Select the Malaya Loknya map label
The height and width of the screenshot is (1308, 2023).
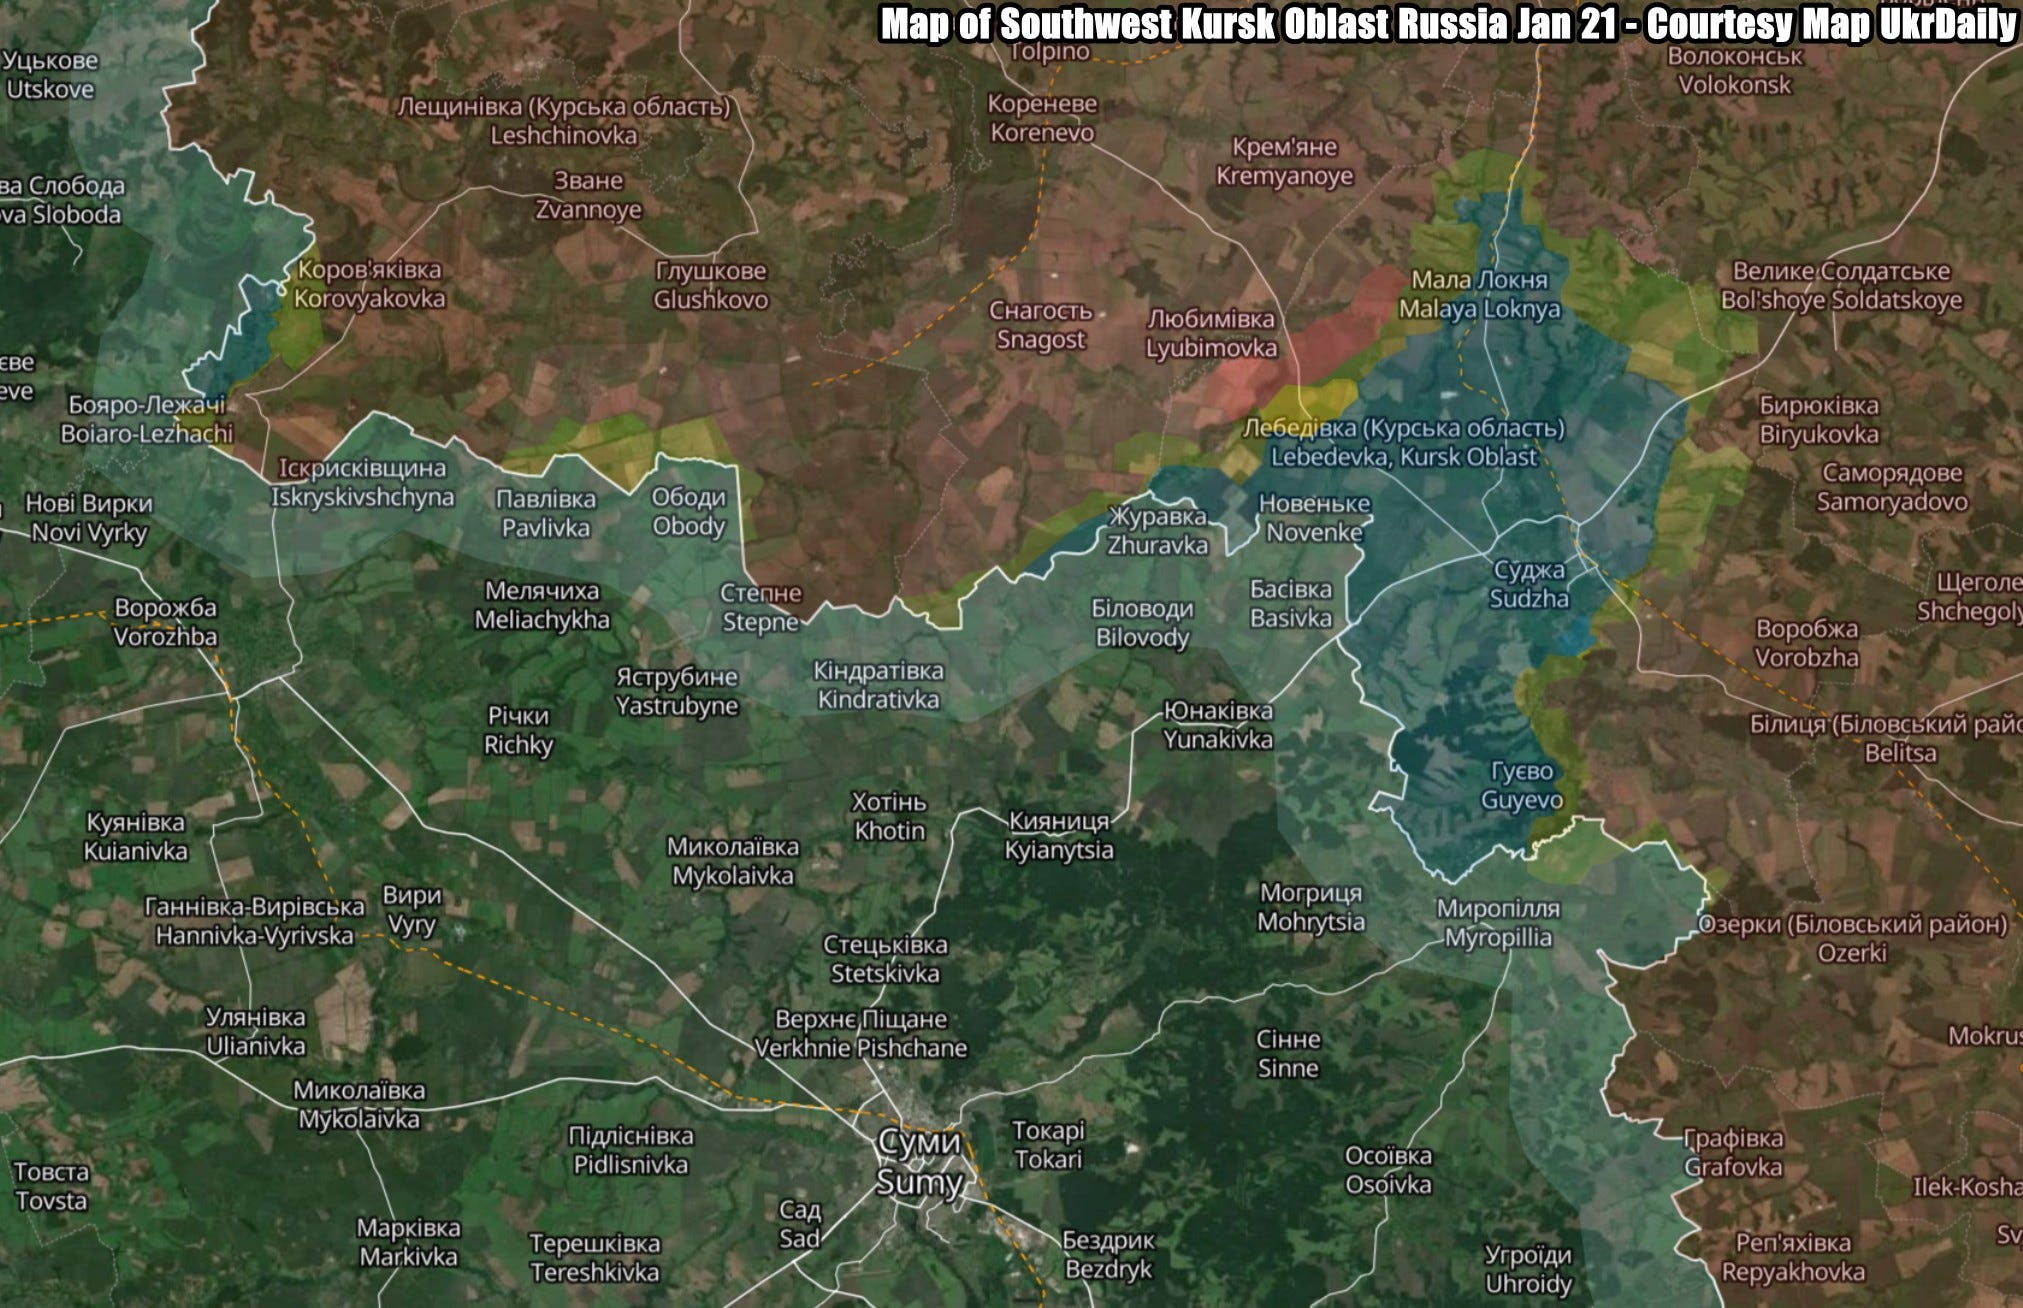tap(1479, 295)
